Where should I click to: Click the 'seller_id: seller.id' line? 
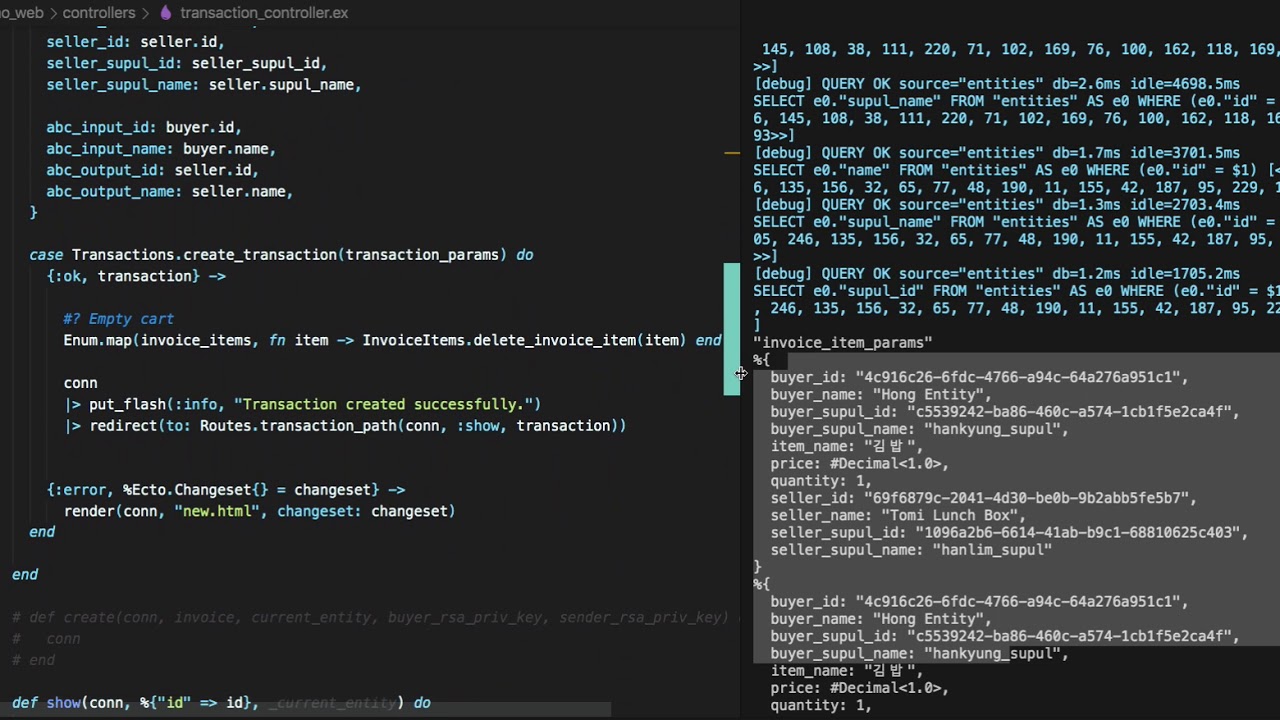(135, 42)
